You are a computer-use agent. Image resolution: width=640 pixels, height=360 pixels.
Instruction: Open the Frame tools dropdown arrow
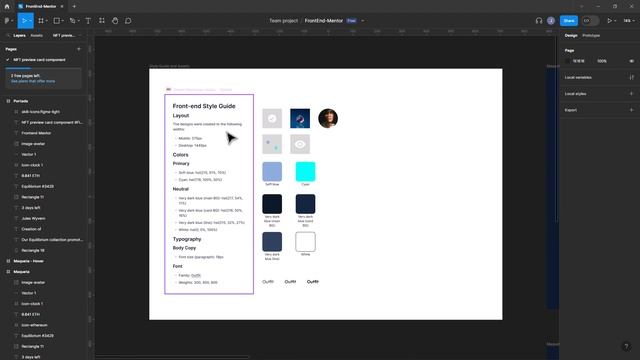tap(47, 21)
